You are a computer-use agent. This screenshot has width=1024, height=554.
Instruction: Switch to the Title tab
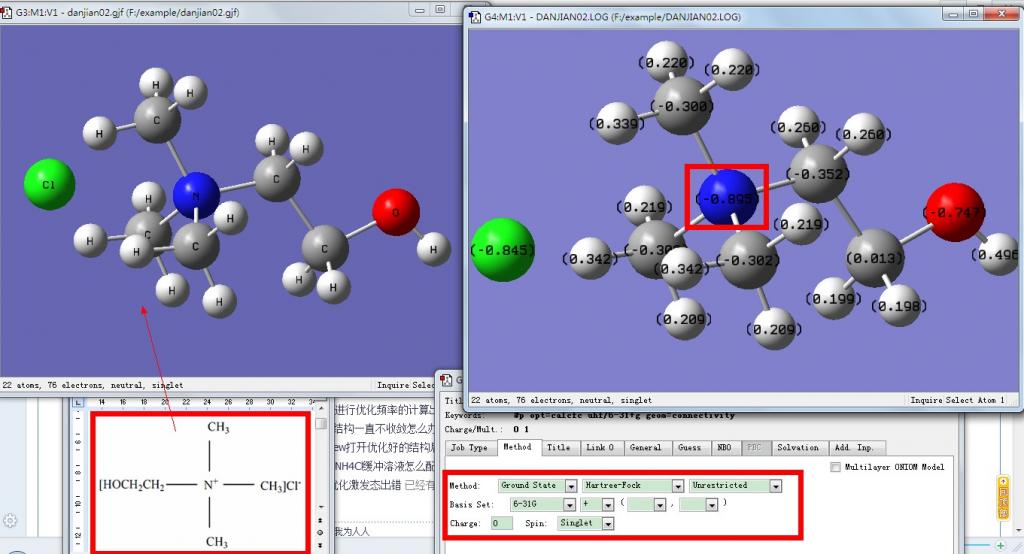click(558, 448)
